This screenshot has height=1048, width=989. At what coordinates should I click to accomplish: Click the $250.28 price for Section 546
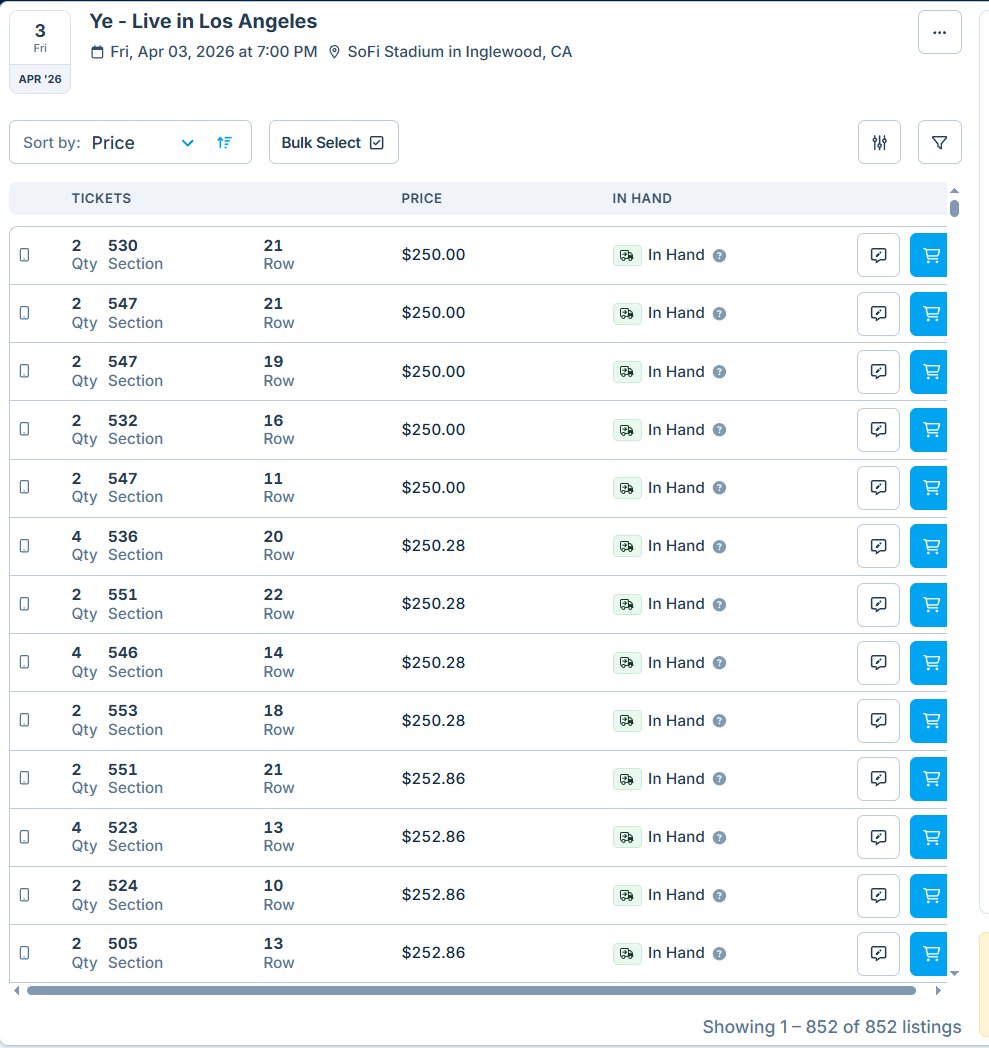(433, 662)
